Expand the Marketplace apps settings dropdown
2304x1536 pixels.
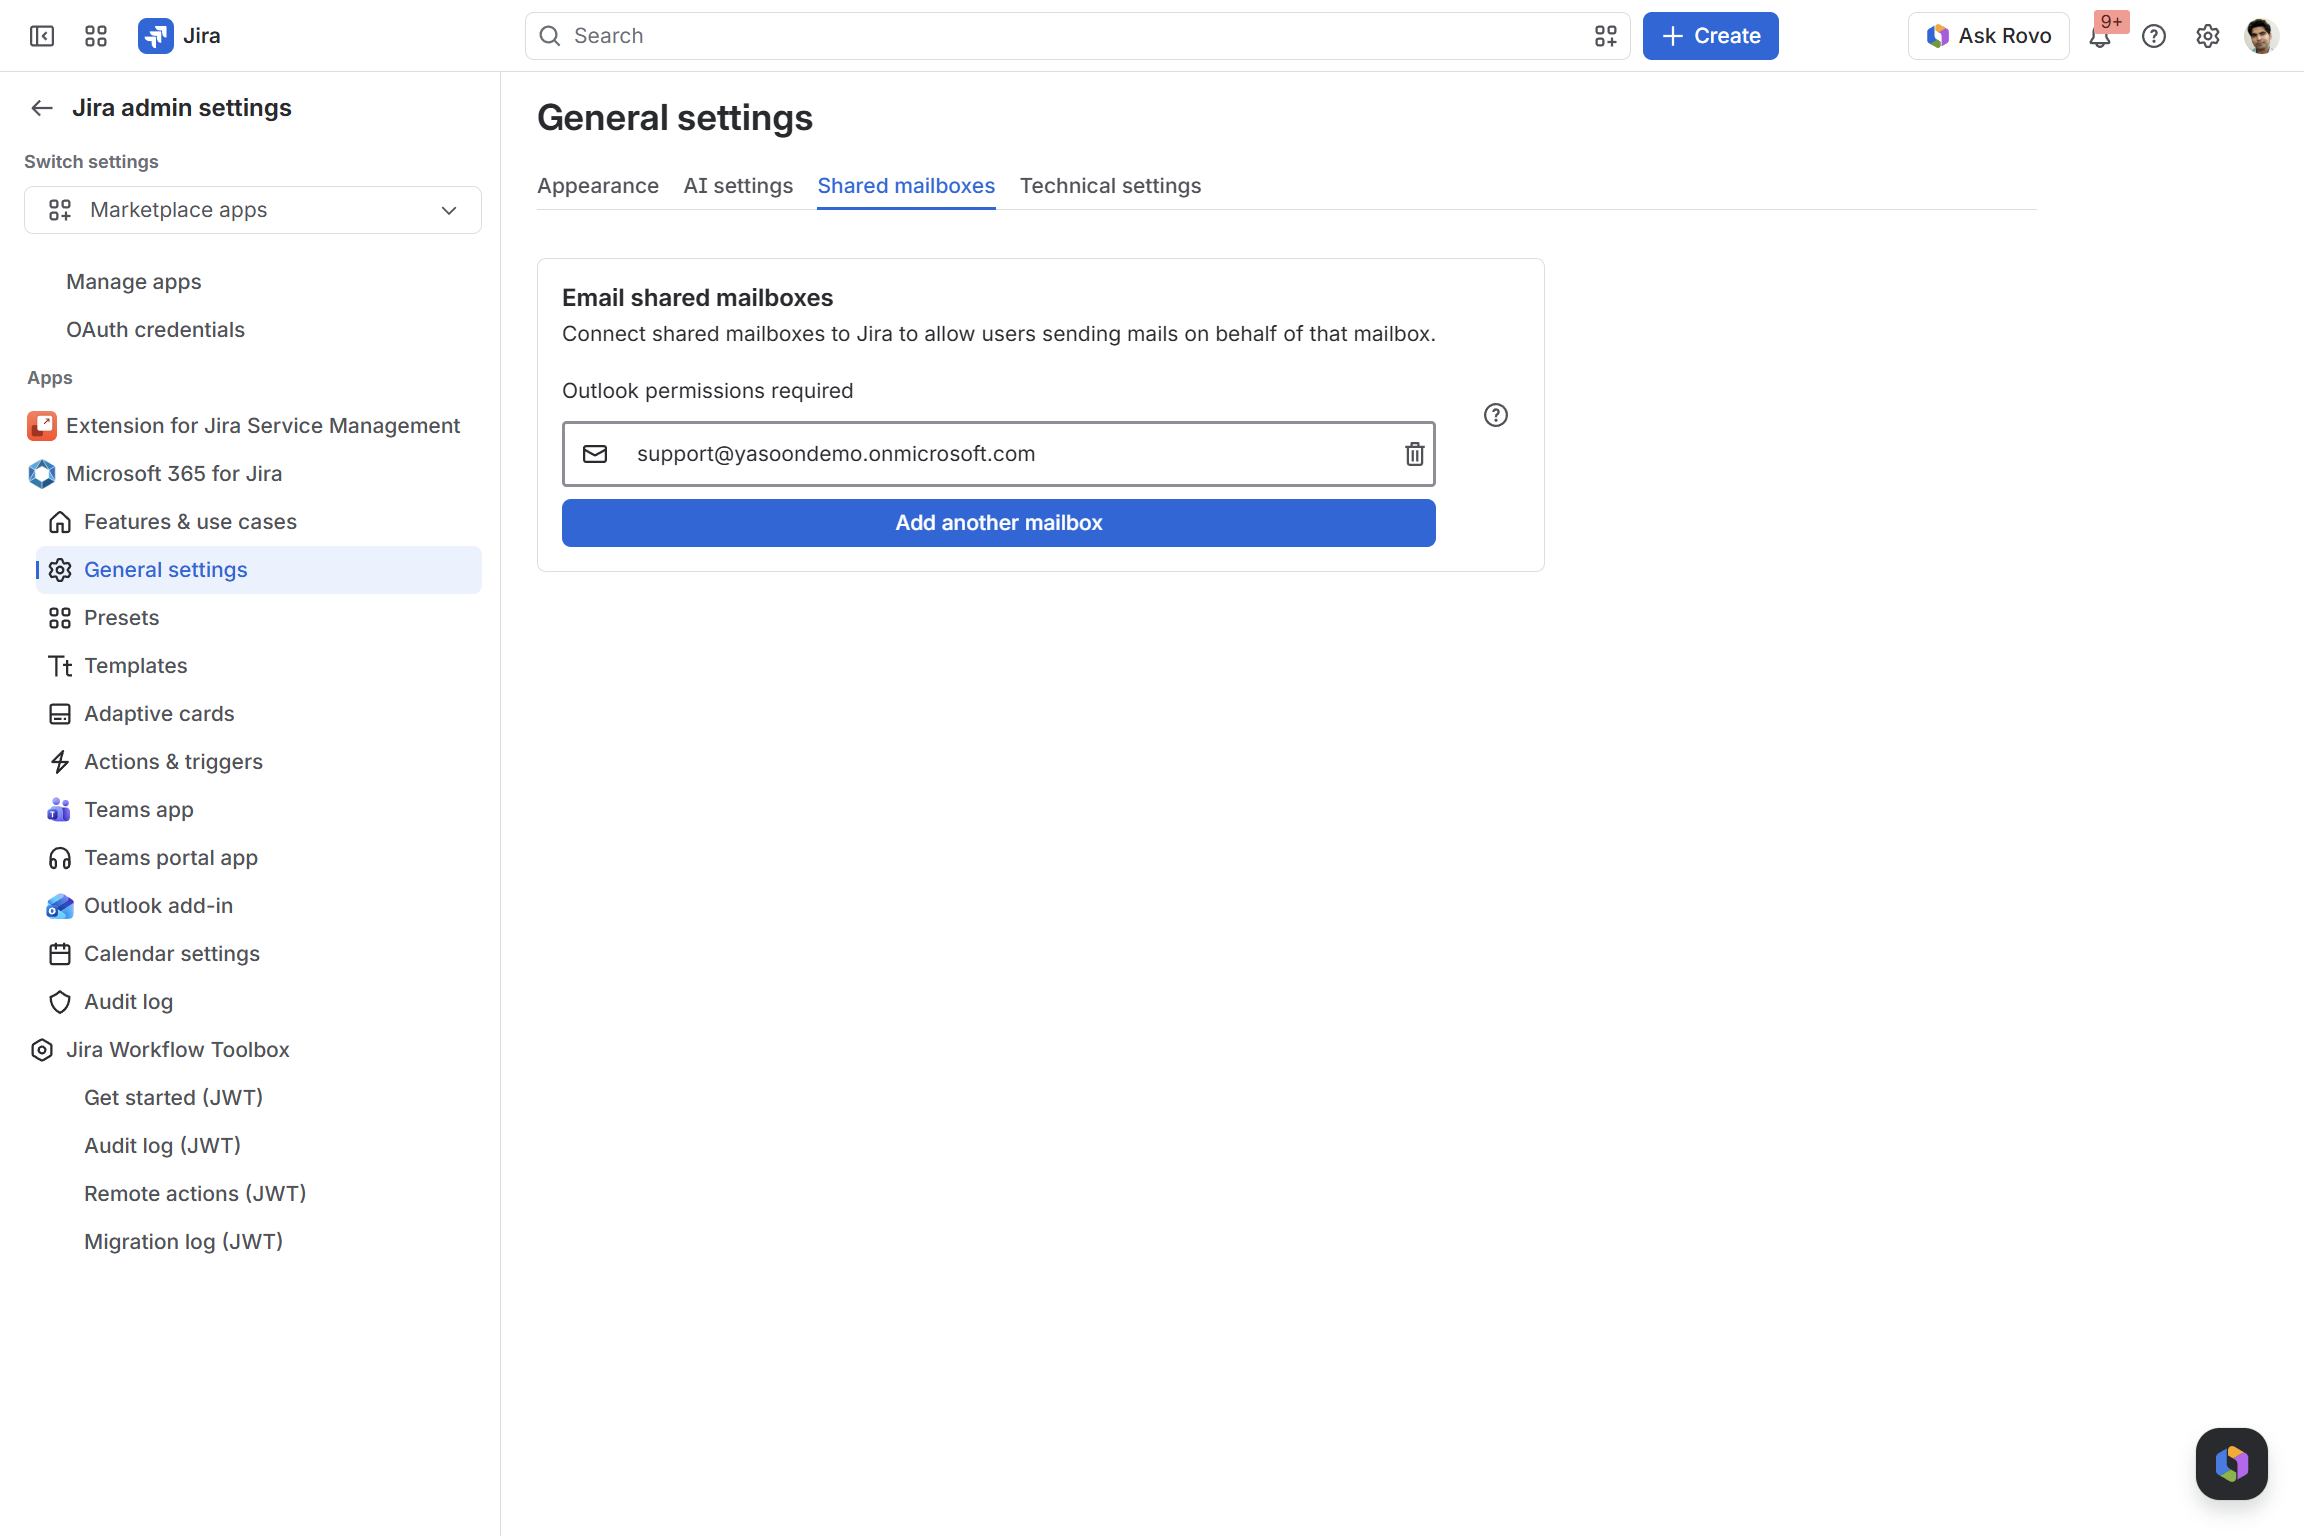[x=253, y=210]
